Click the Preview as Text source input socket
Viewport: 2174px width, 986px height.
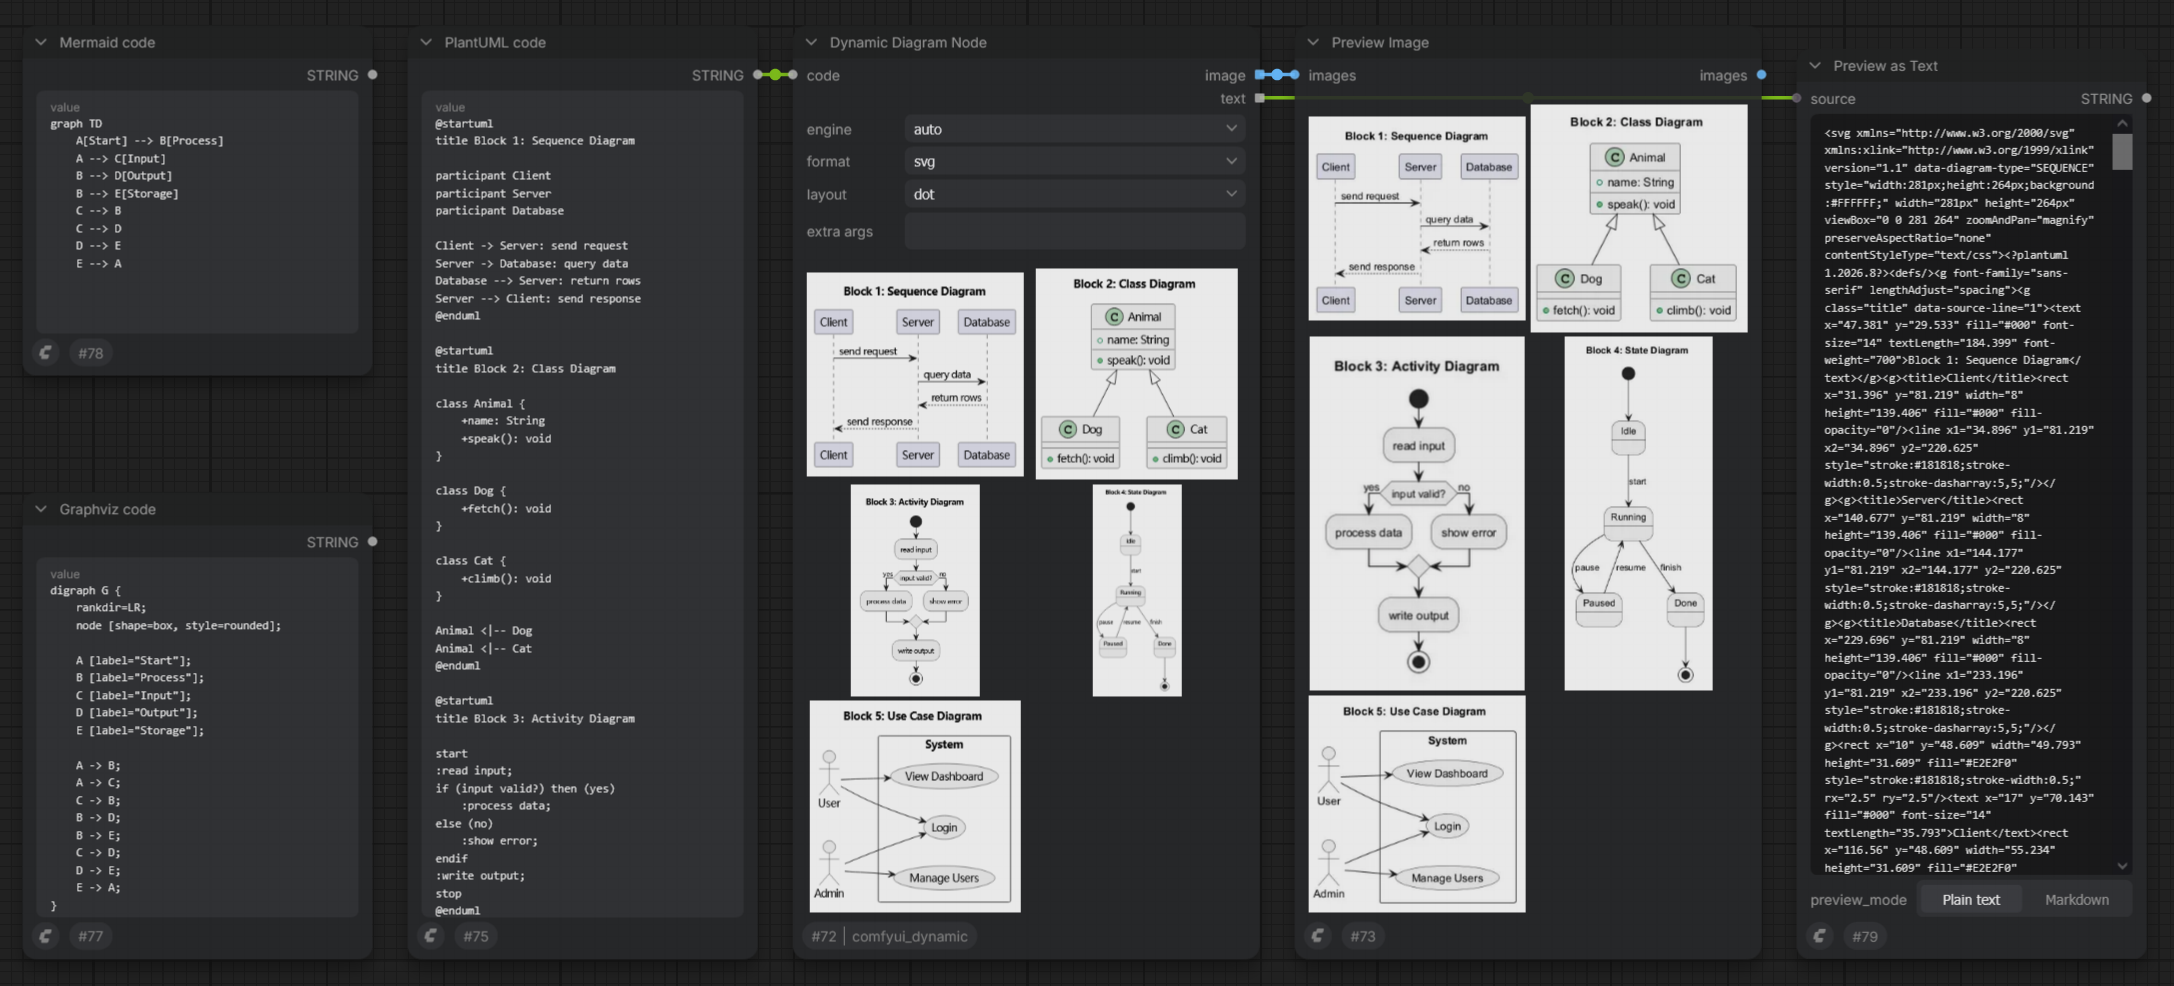1797,98
